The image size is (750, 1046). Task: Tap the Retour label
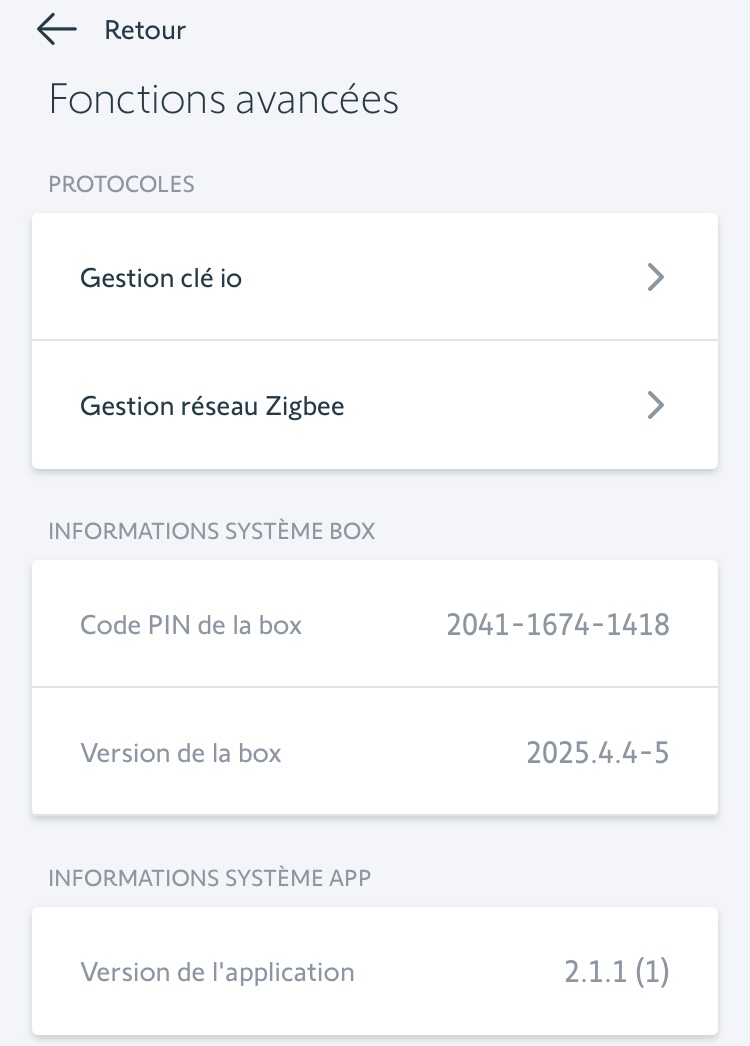pos(145,30)
